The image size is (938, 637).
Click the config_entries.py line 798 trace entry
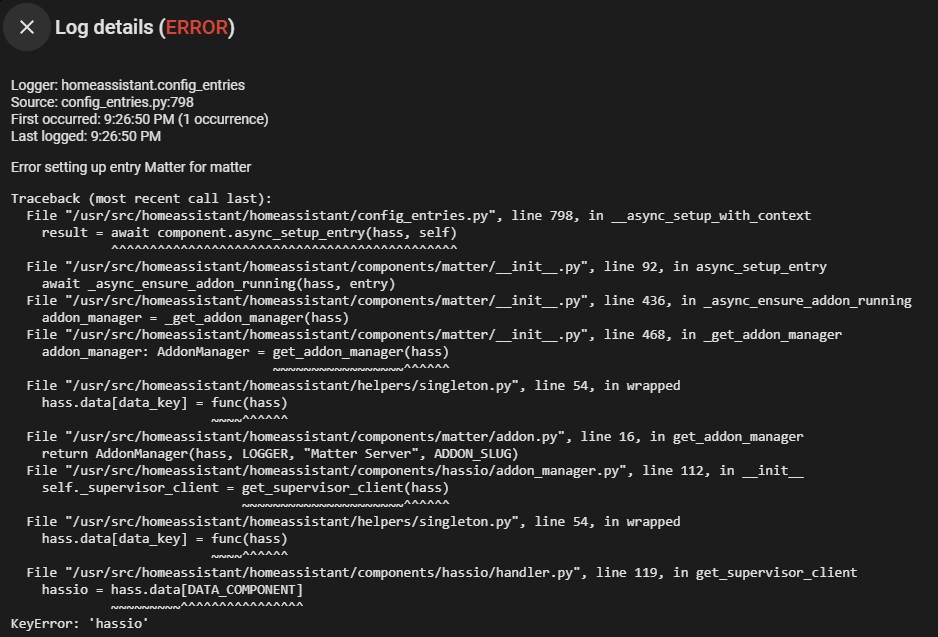pyautogui.click(x=419, y=215)
